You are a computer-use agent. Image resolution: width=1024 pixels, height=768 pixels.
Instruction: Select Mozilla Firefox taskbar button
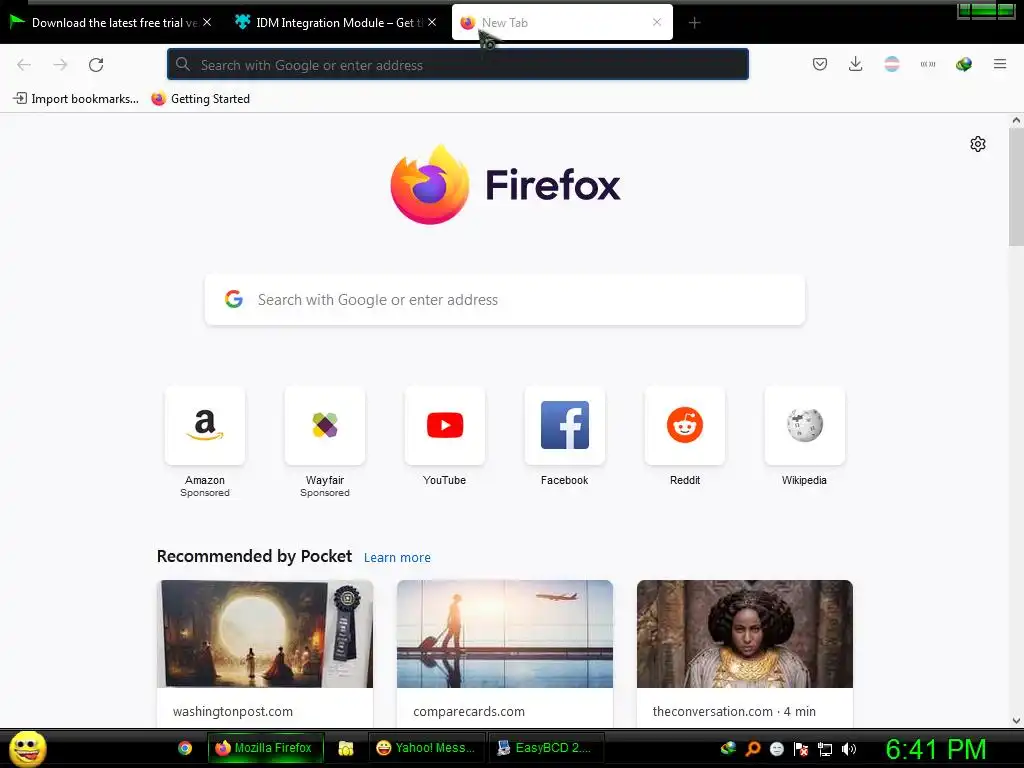tap(266, 748)
